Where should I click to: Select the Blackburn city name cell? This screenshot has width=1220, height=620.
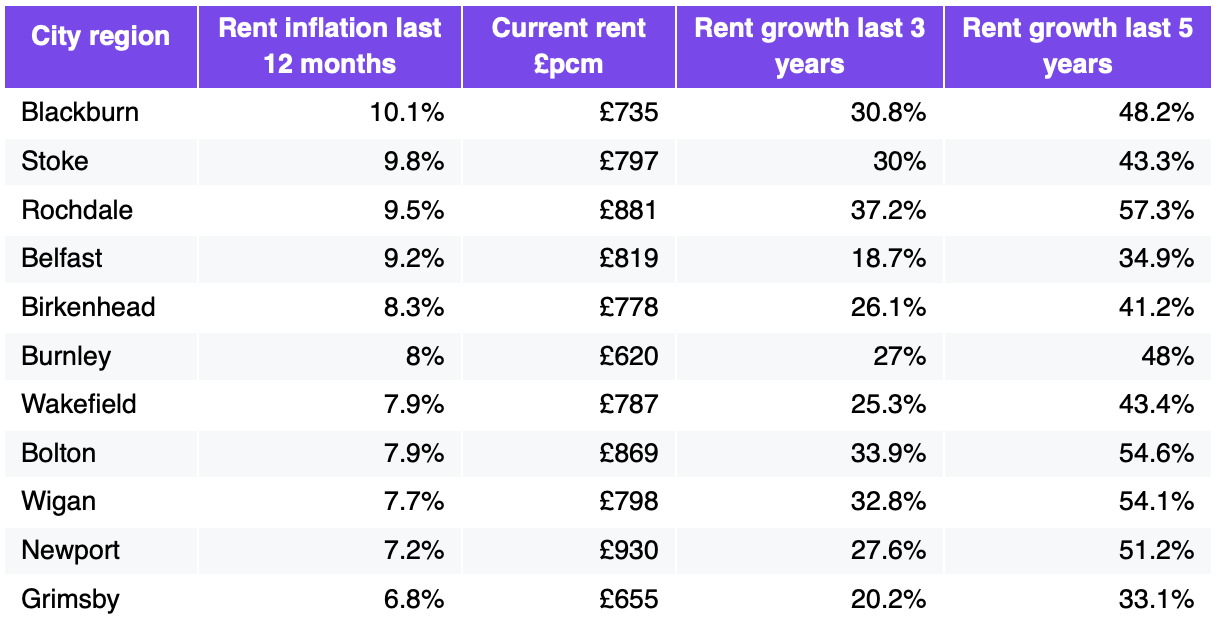tap(80, 113)
